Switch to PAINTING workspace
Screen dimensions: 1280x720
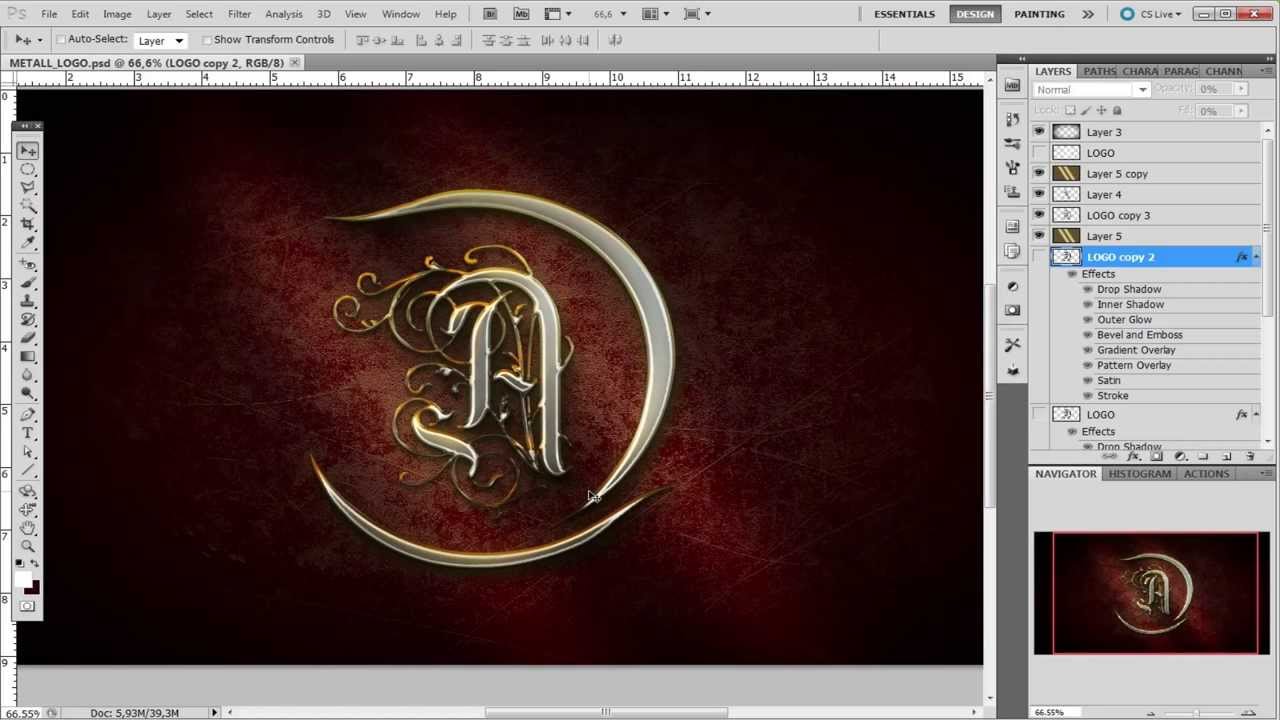coord(1039,14)
